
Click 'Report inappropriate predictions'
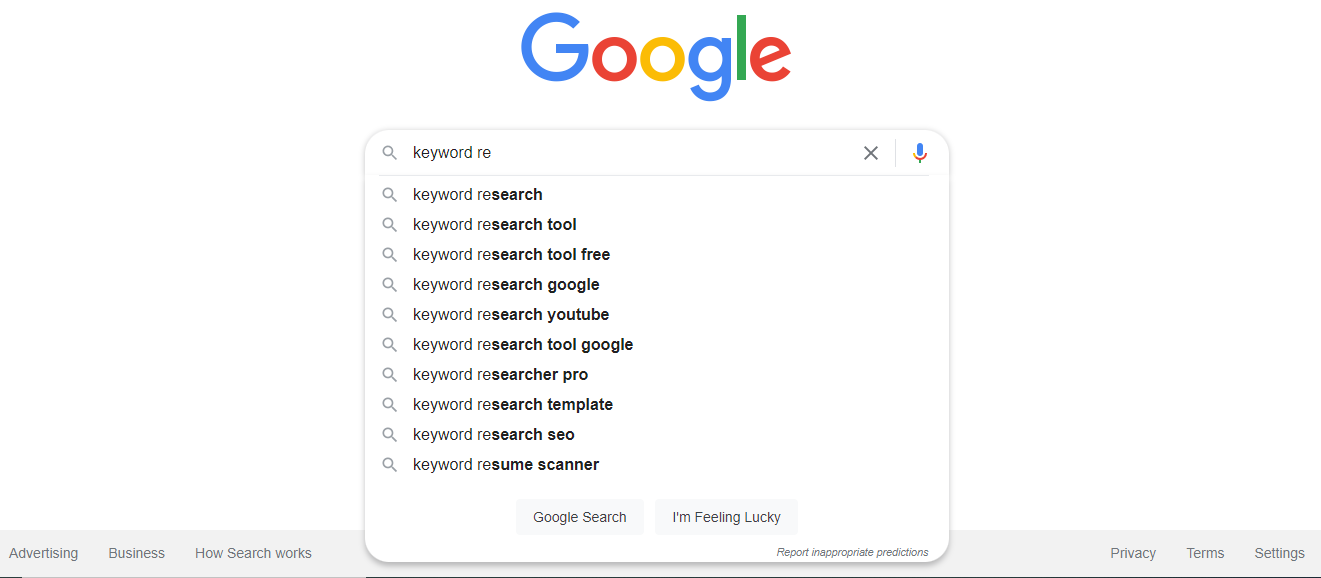pos(853,551)
